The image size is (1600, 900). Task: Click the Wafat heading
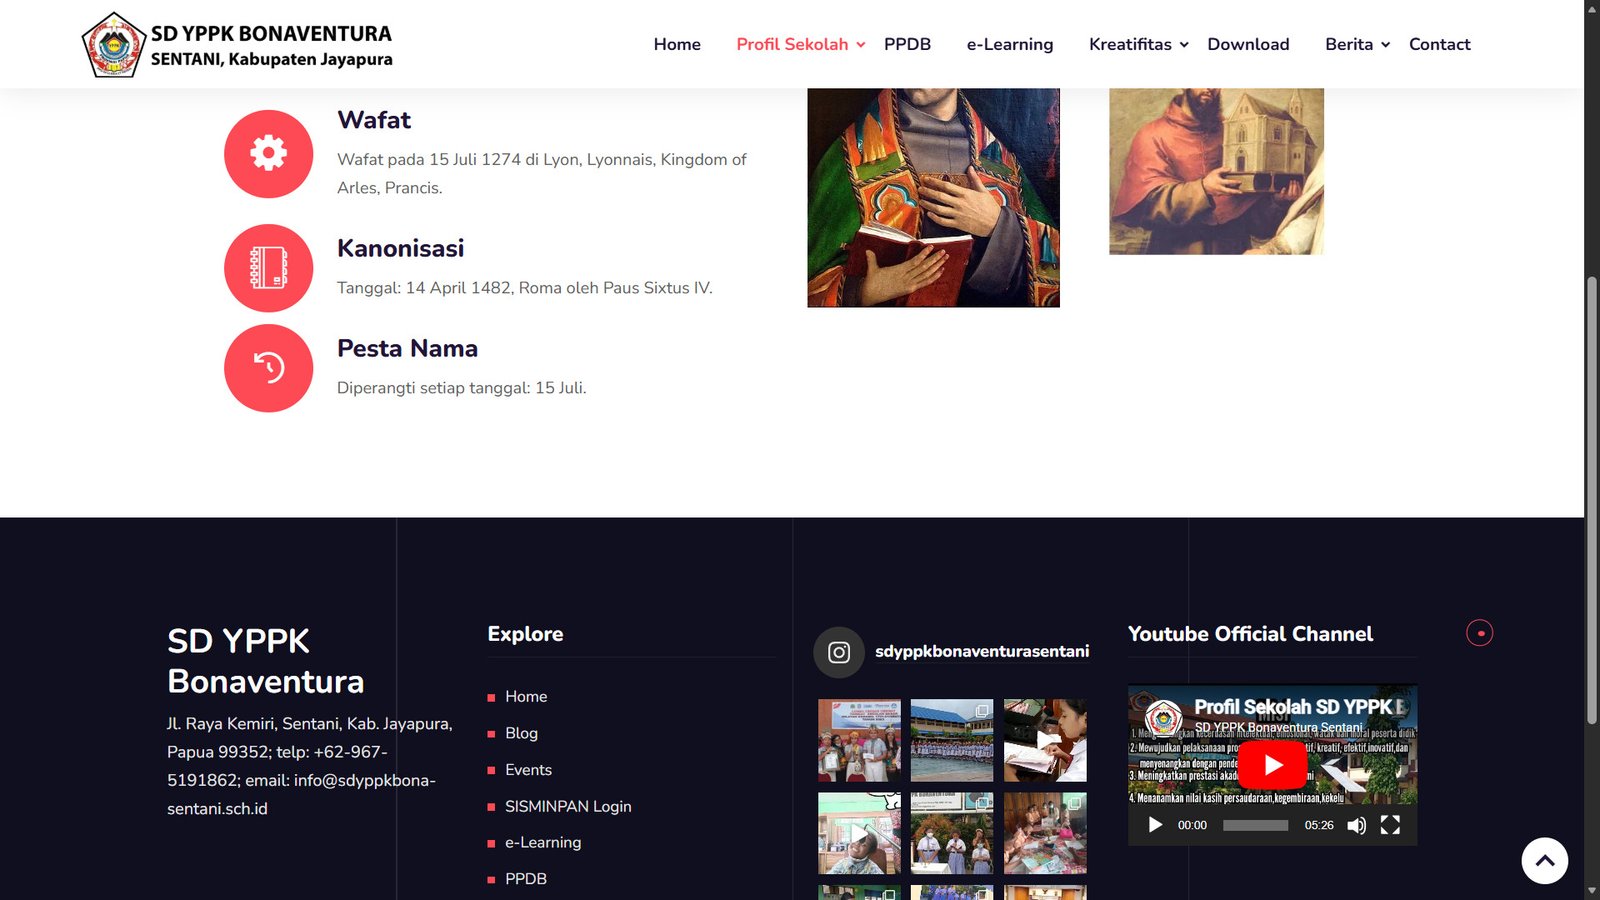374,120
